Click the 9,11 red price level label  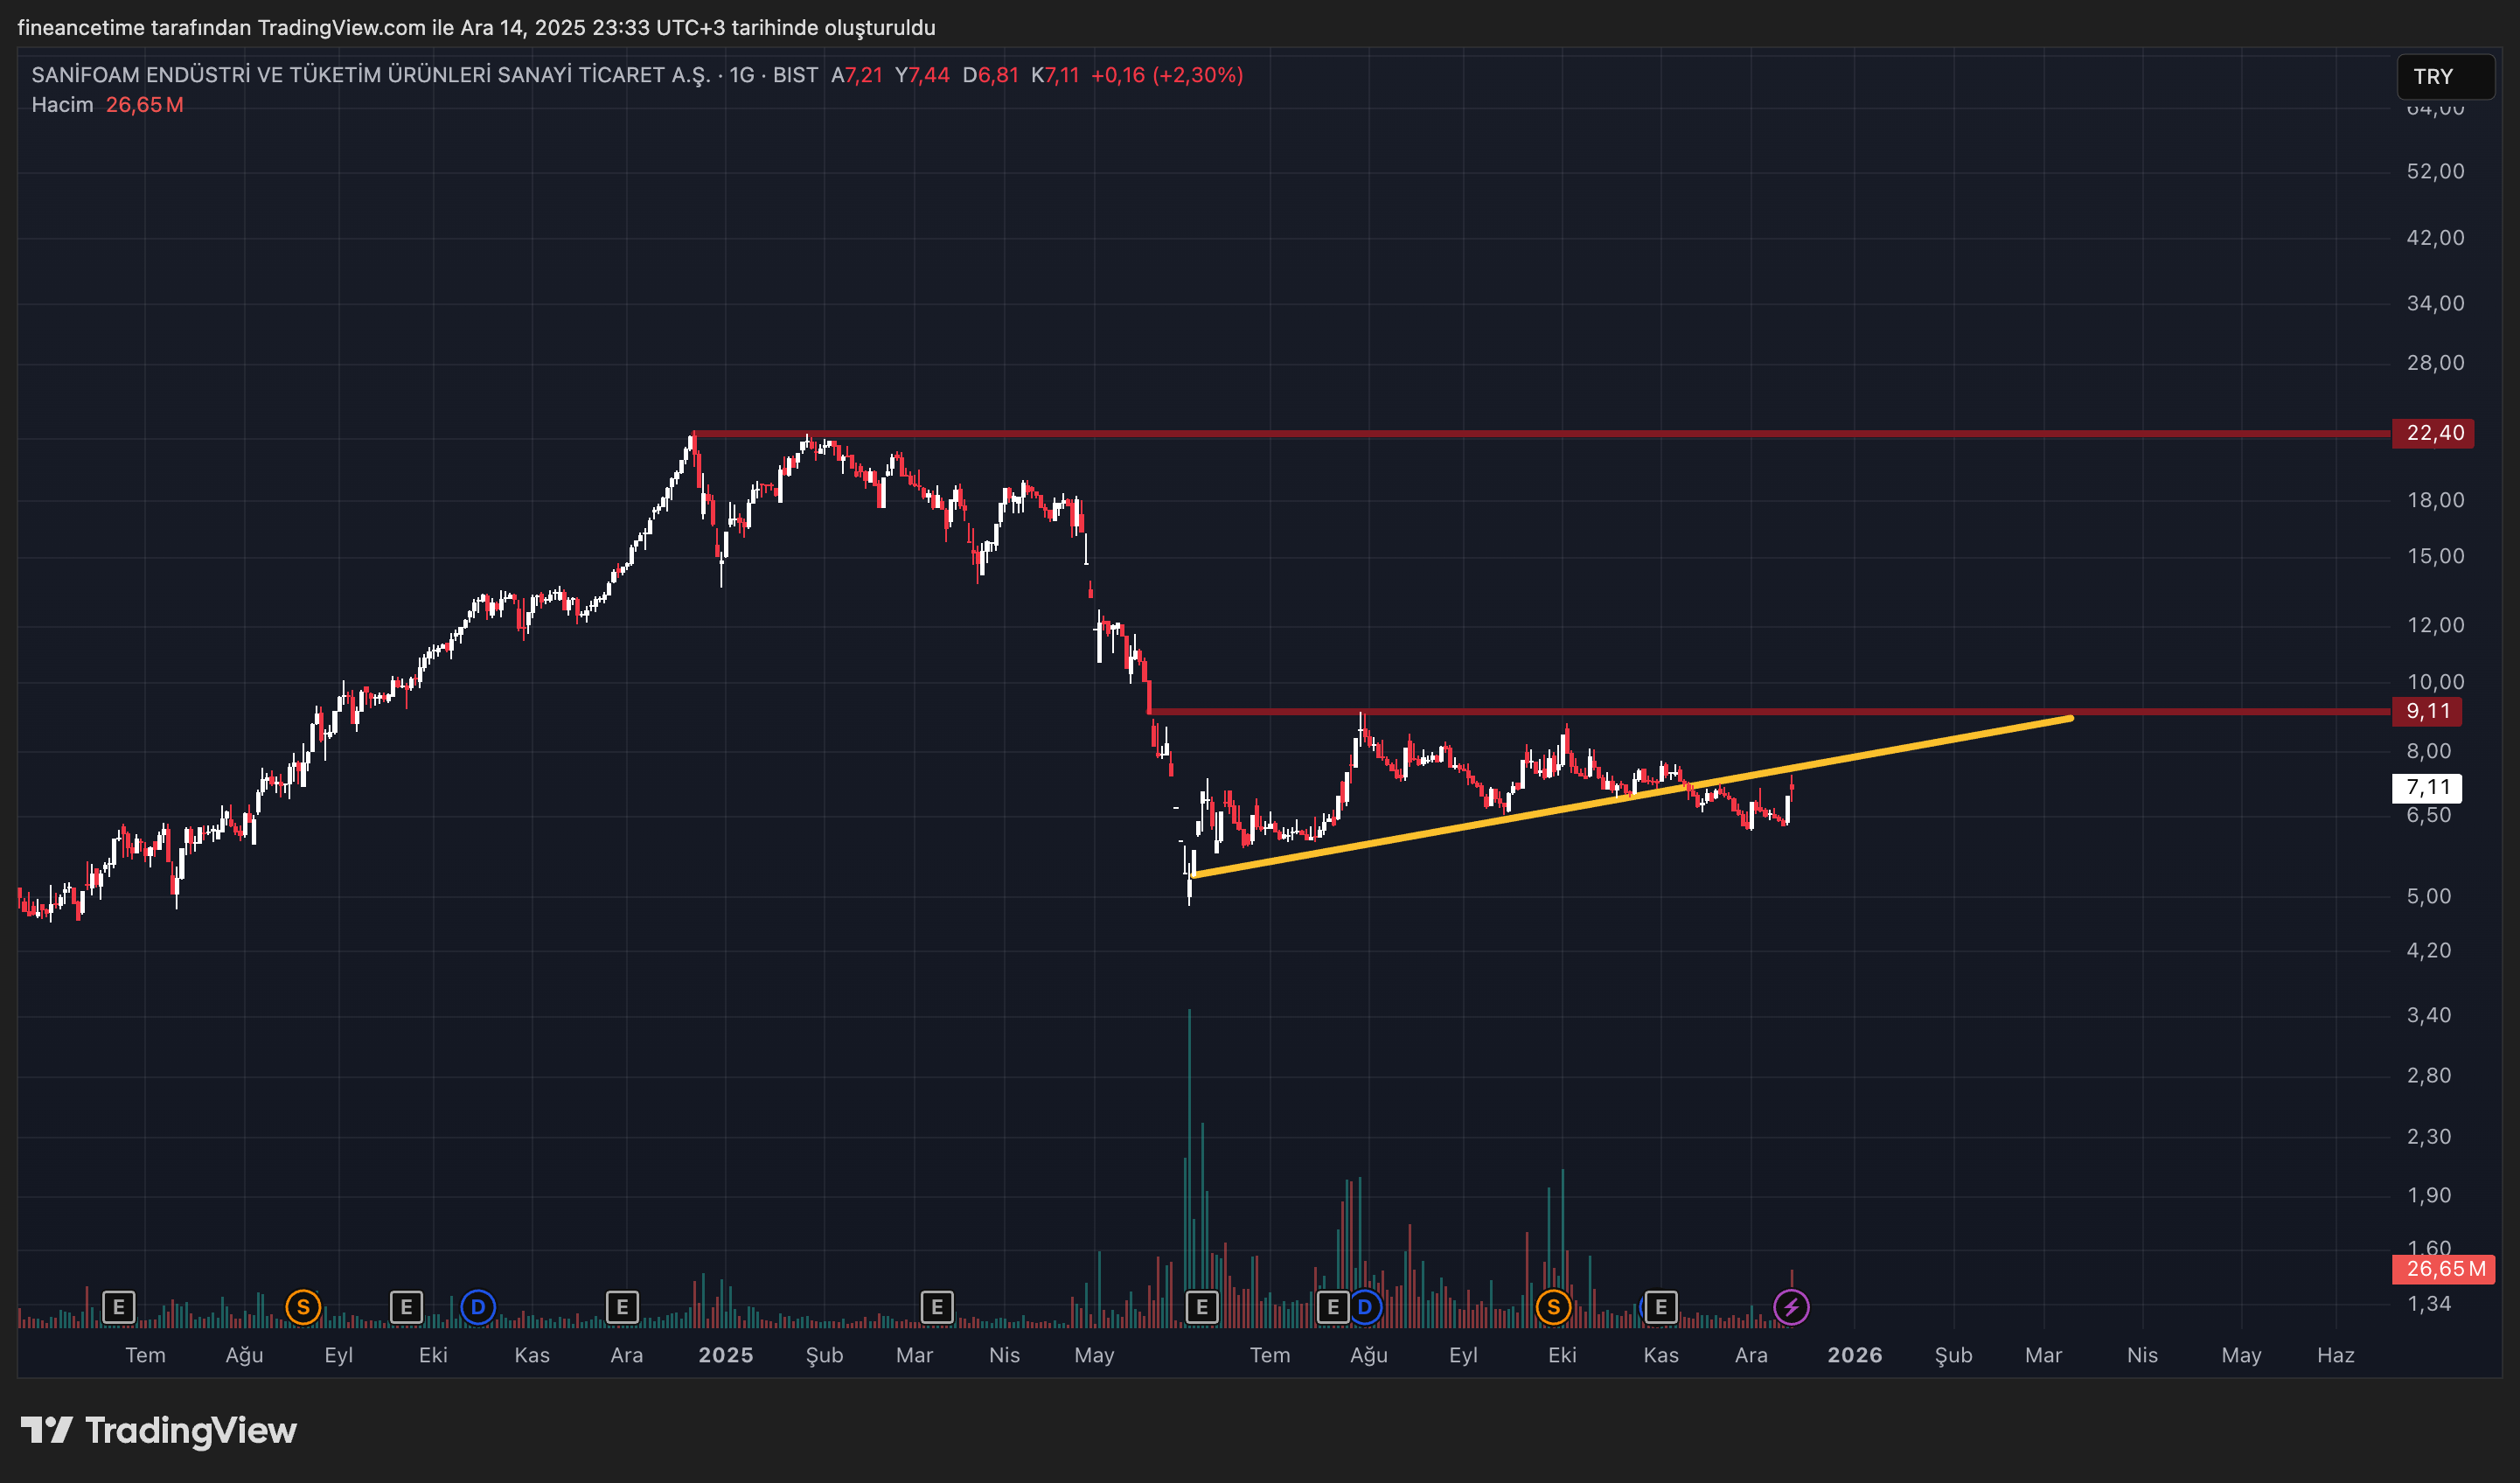(2427, 711)
